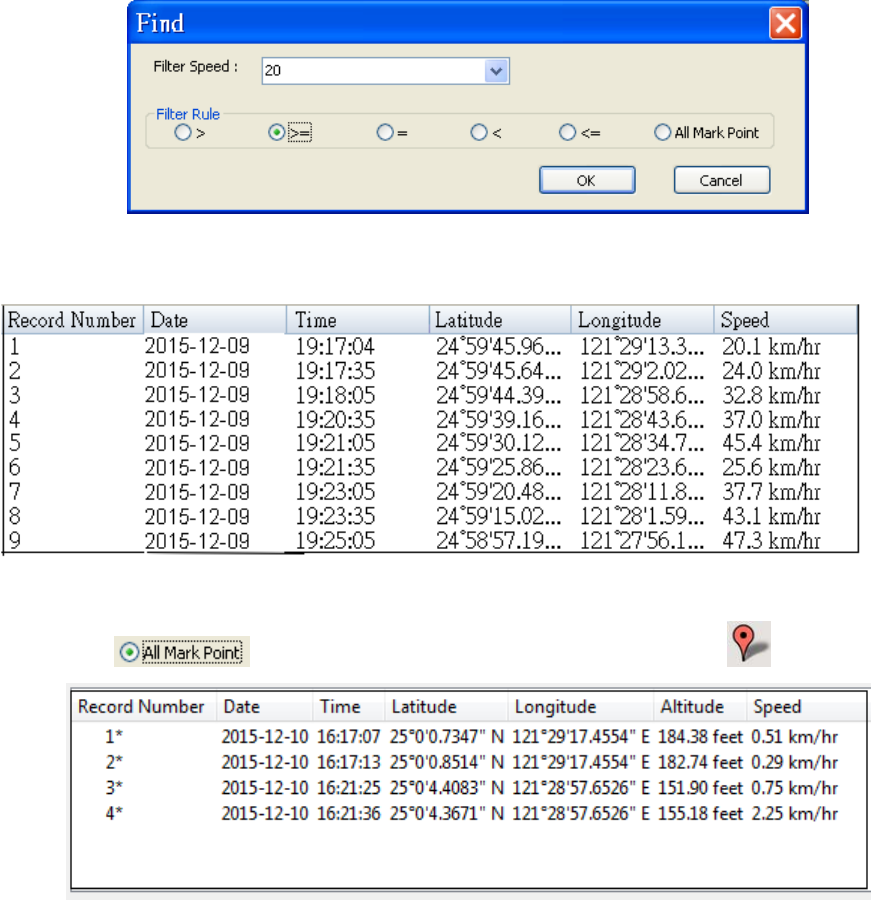Select the row with time 19:21:35
Image resolution: width=871 pixels, height=900 pixels.
(431, 467)
